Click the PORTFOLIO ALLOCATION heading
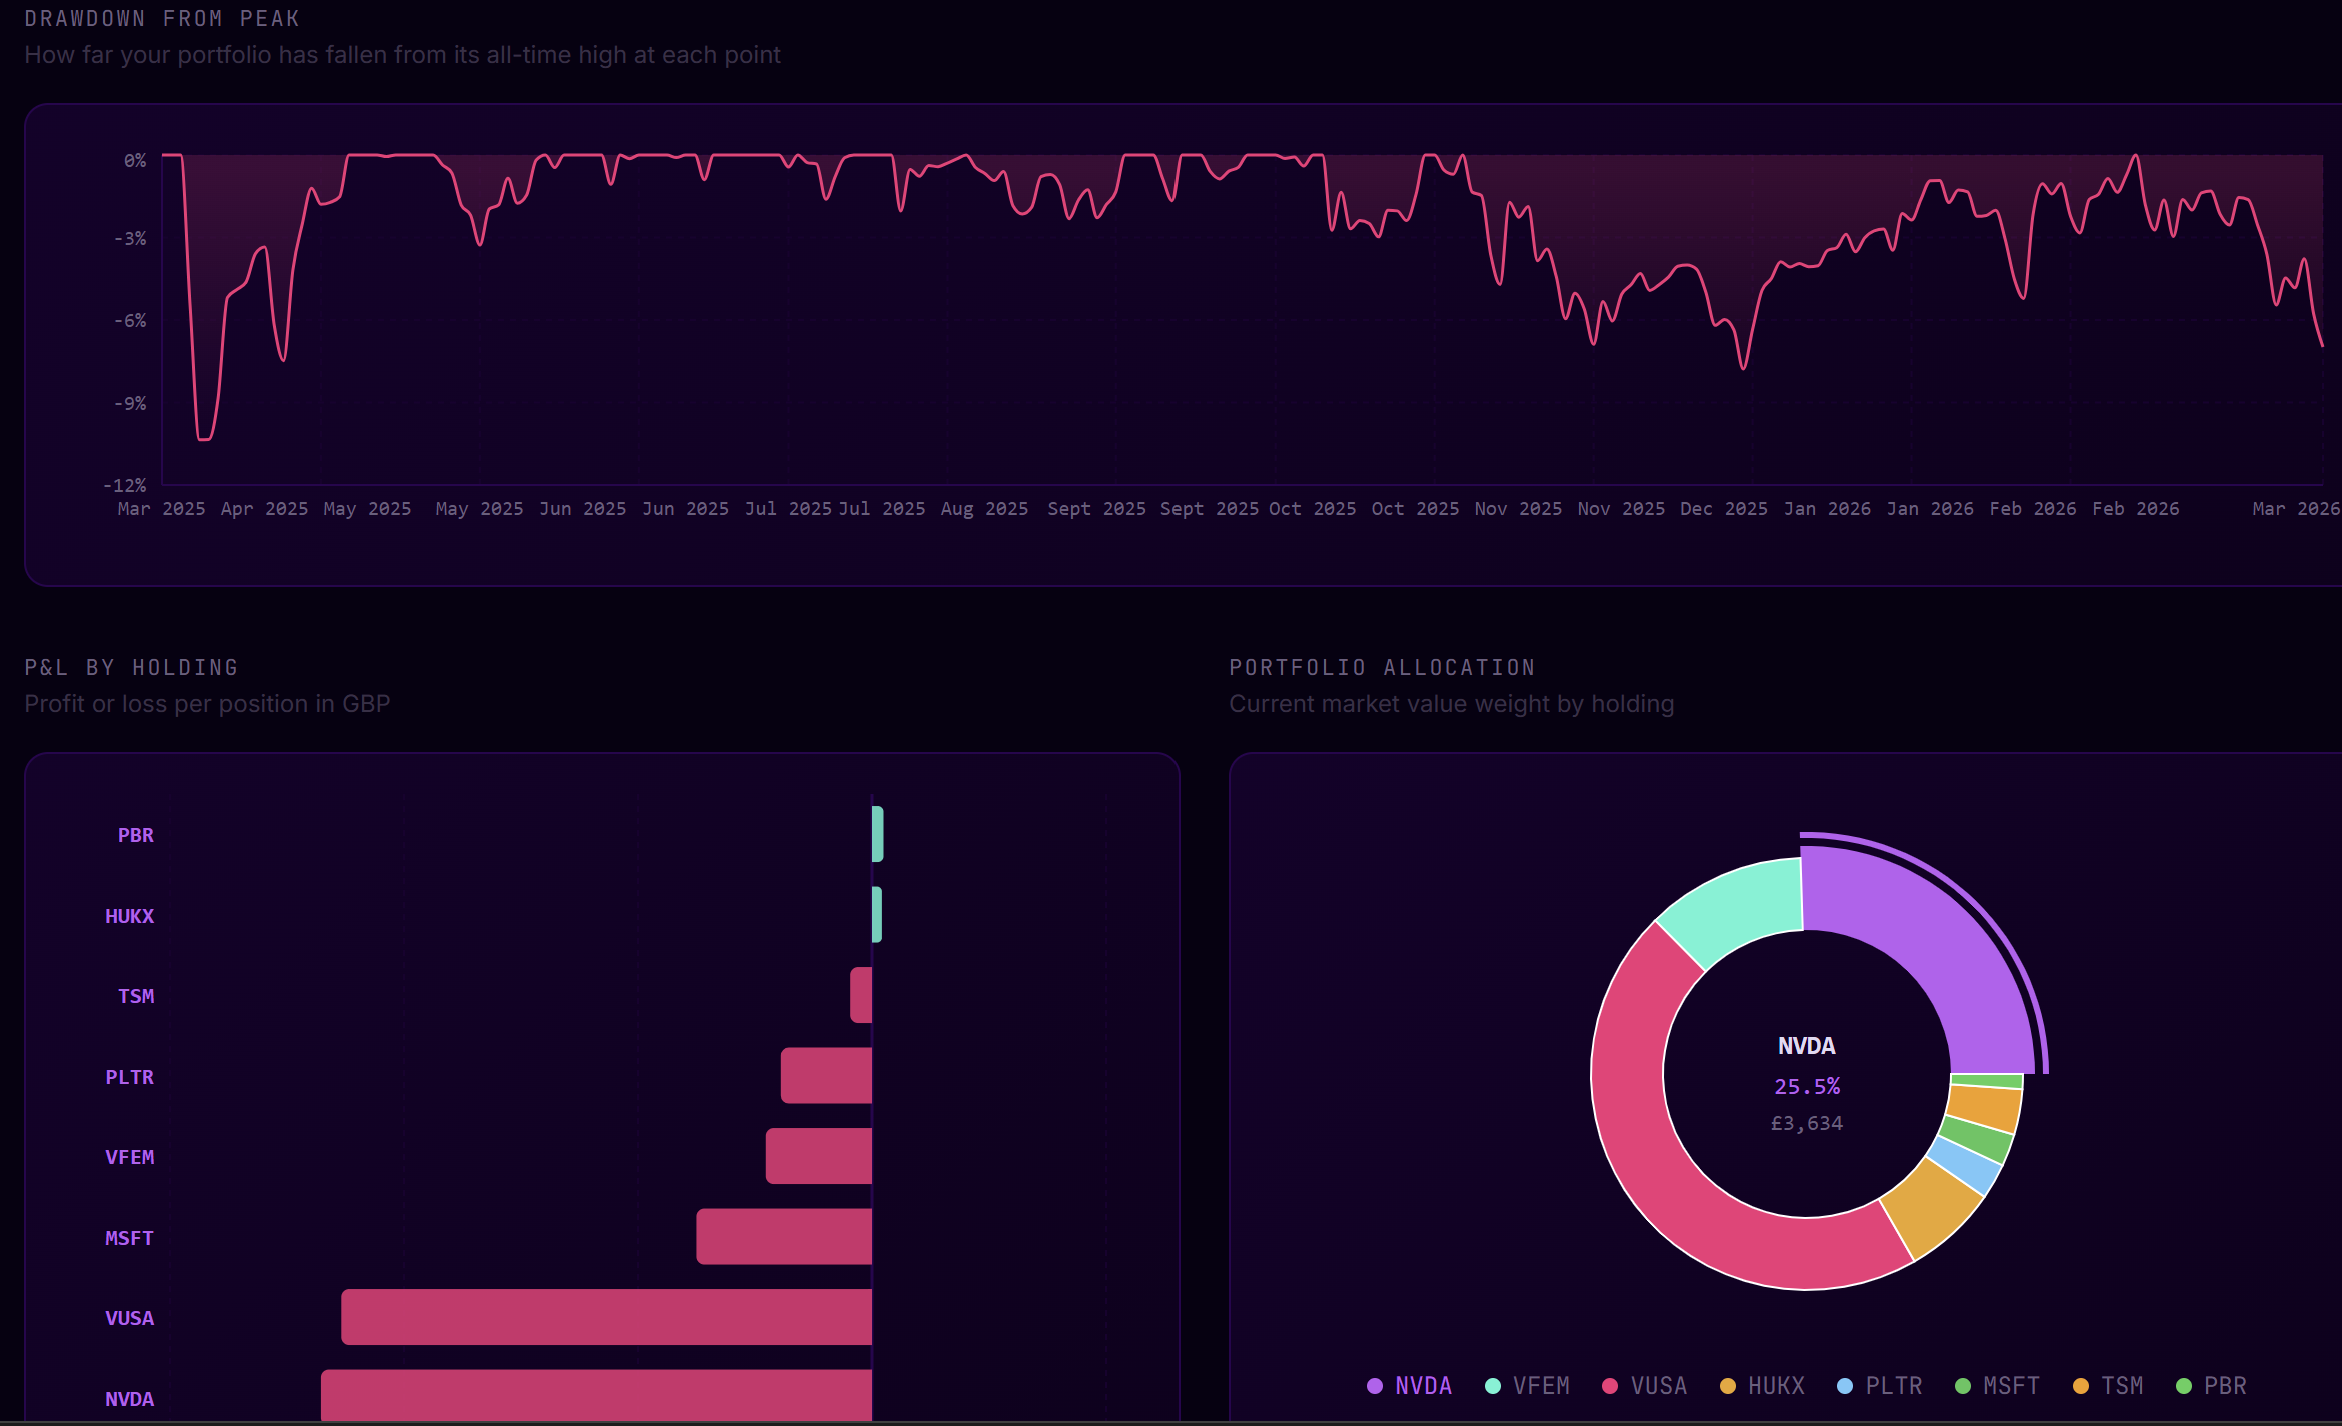Screen dimensions: 2342x1426 click(x=1382, y=666)
